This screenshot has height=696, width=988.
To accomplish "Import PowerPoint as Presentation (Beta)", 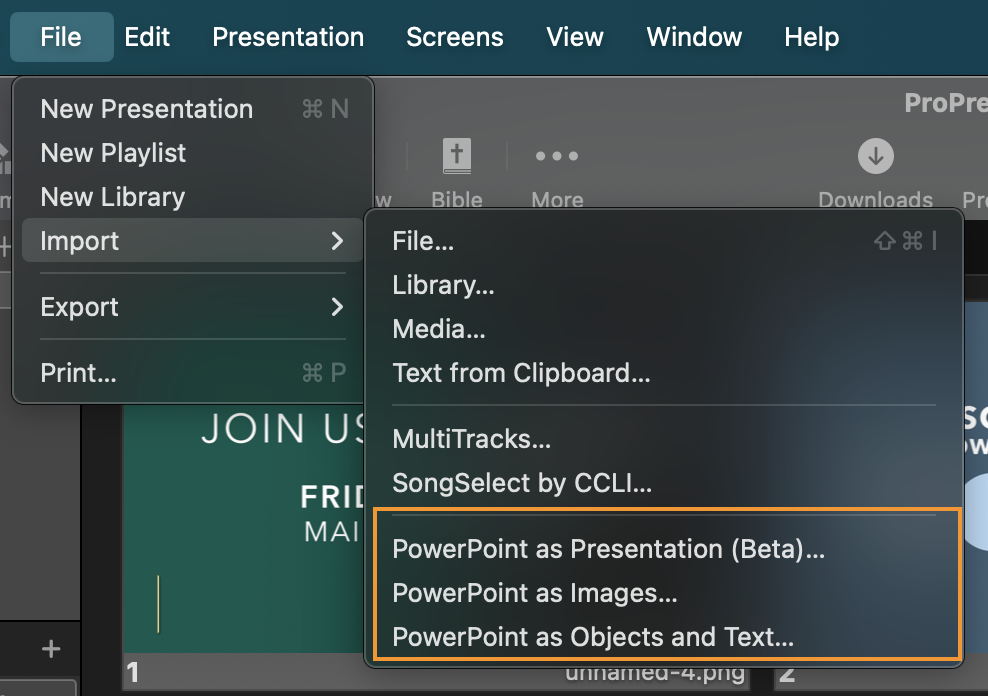I will tap(608, 549).
